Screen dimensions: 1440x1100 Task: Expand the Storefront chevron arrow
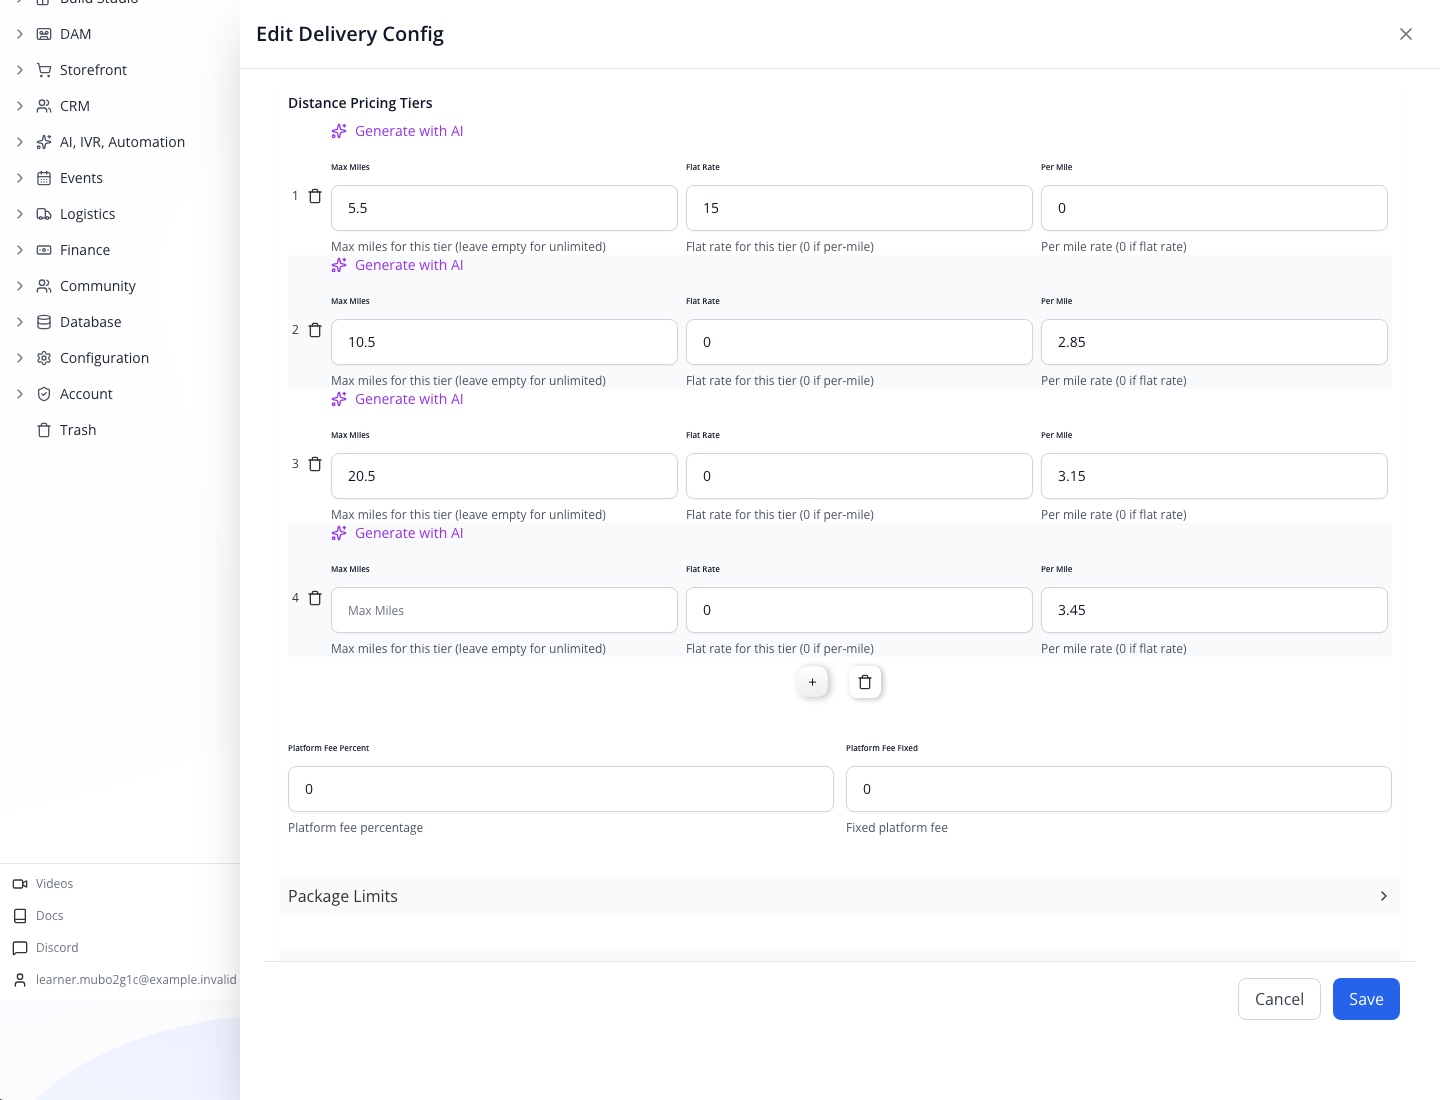pyautogui.click(x=20, y=70)
